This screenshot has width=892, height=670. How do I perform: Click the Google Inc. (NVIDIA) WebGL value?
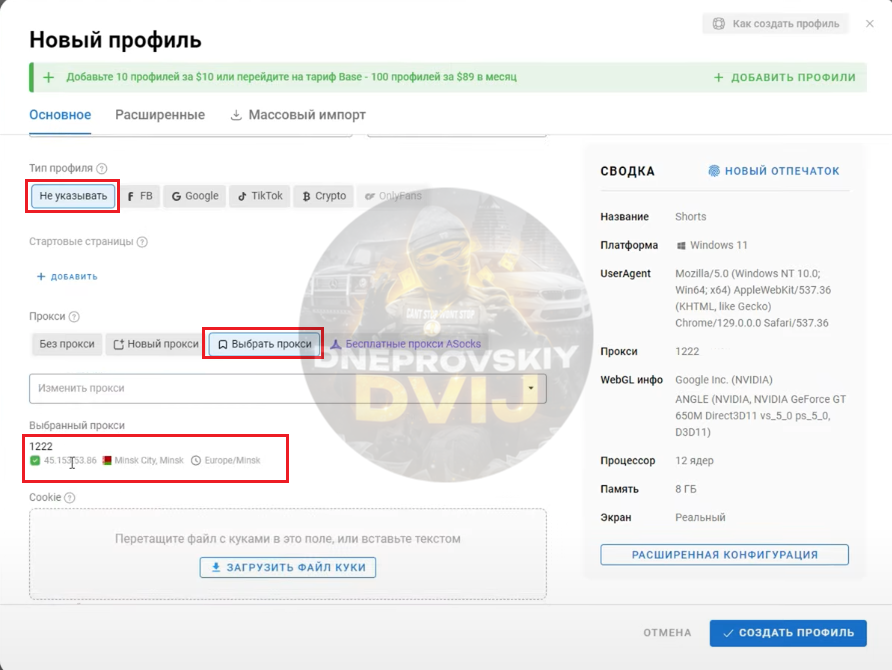(x=724, y=380)
